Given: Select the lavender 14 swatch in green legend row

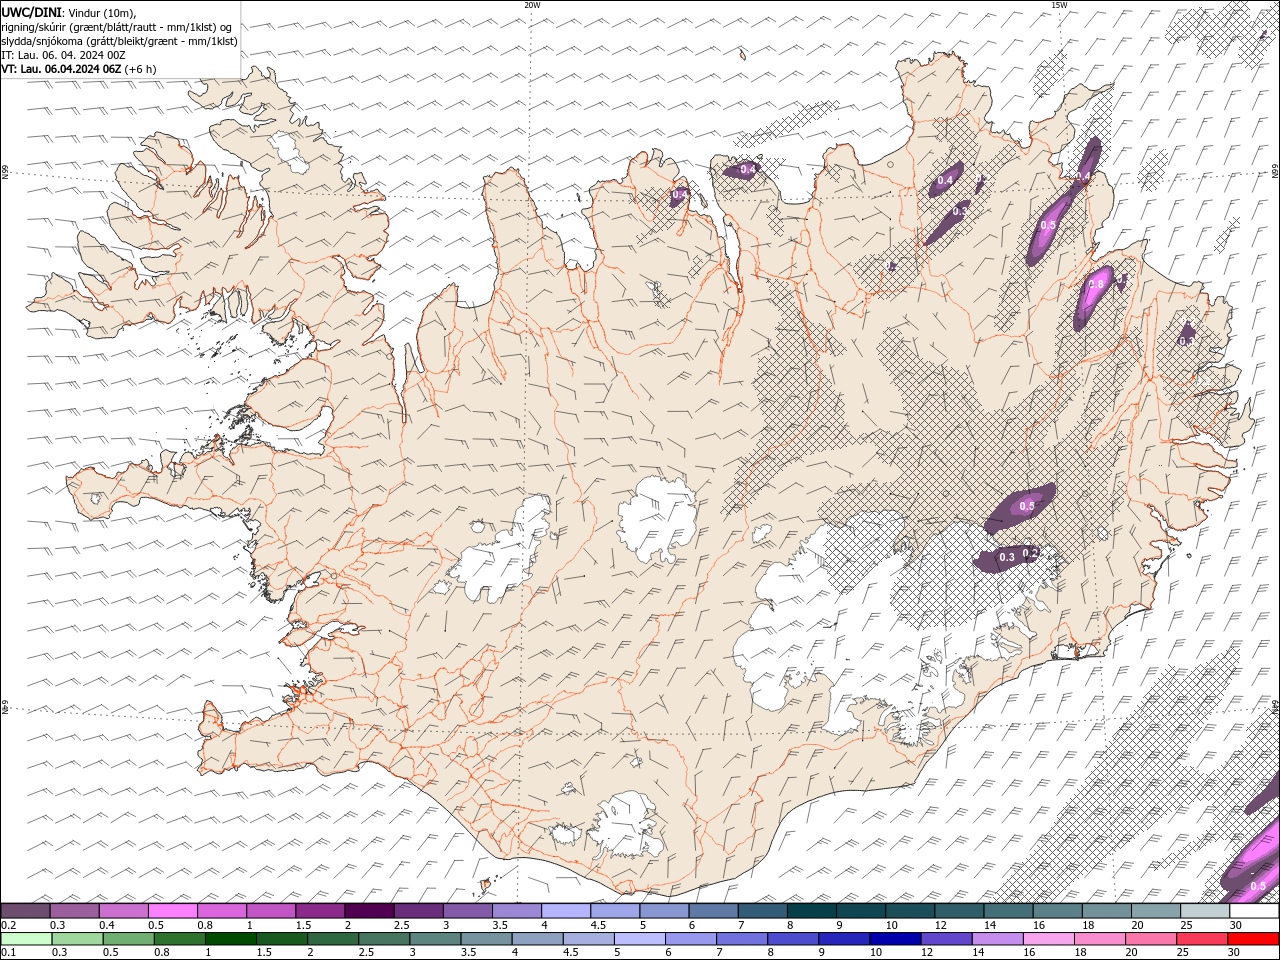Looking at the screenshot, I should click(x=996, y=939).
